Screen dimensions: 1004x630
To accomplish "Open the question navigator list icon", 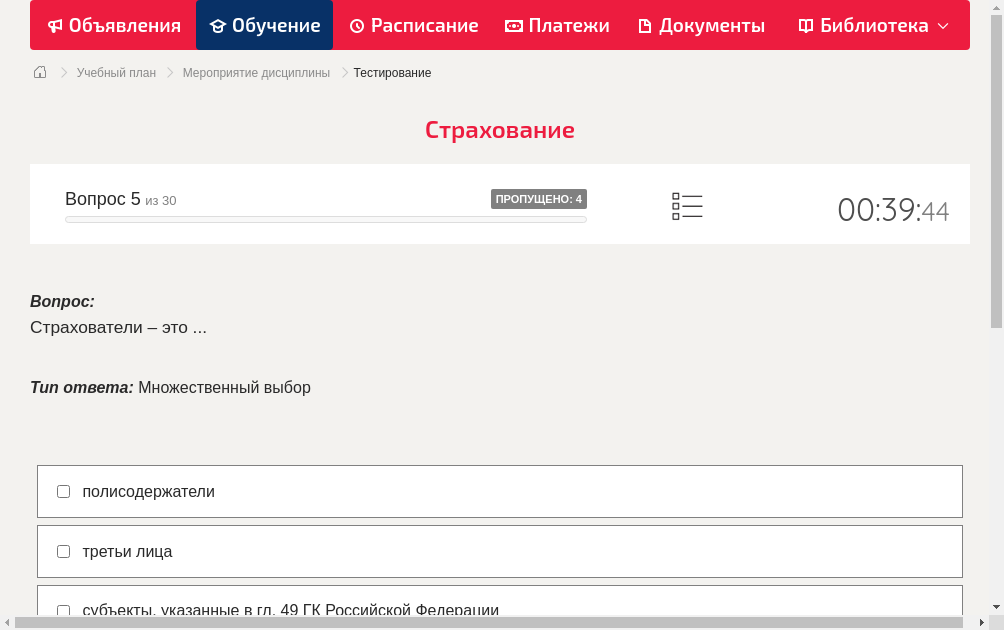I will (687, 205).
